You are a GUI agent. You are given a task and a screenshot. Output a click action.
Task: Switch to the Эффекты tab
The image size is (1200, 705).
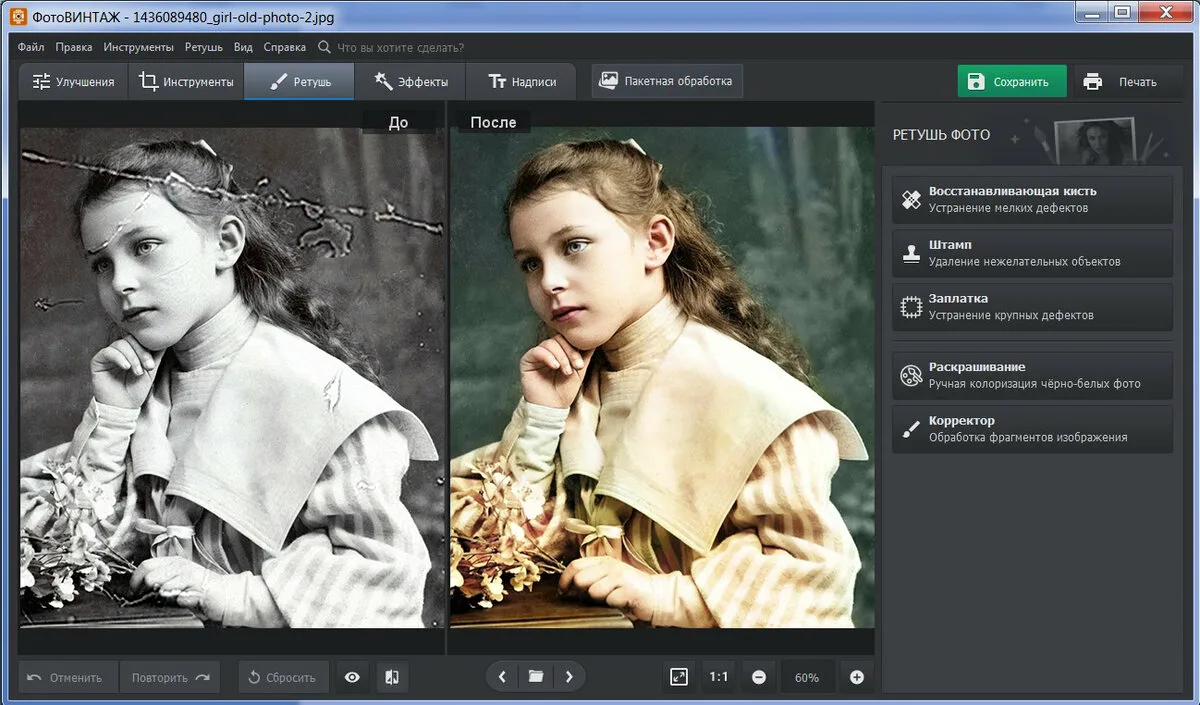click(x=410, y=82)
